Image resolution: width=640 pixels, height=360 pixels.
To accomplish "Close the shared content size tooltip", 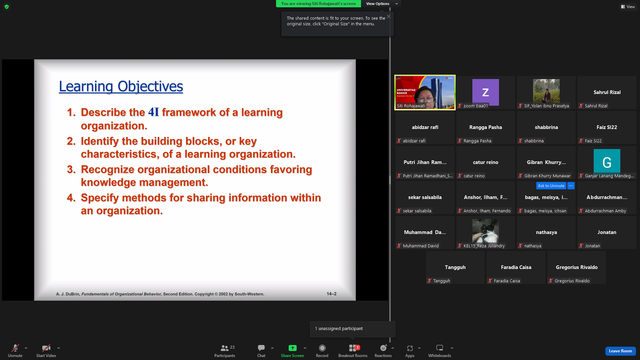I will tap(389, 16).
